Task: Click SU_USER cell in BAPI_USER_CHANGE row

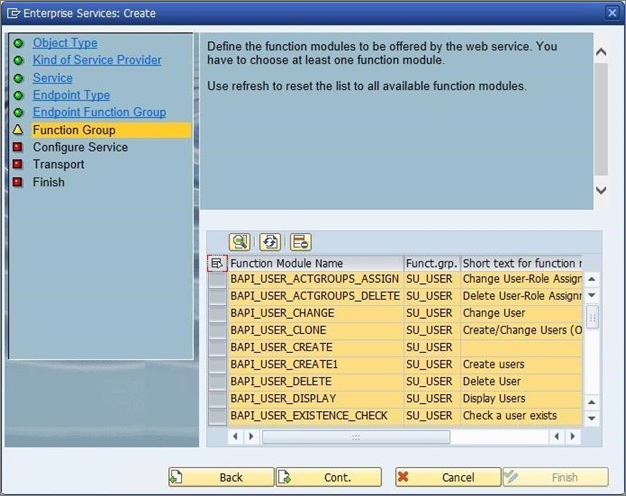Action: click(x=432, y=313)
